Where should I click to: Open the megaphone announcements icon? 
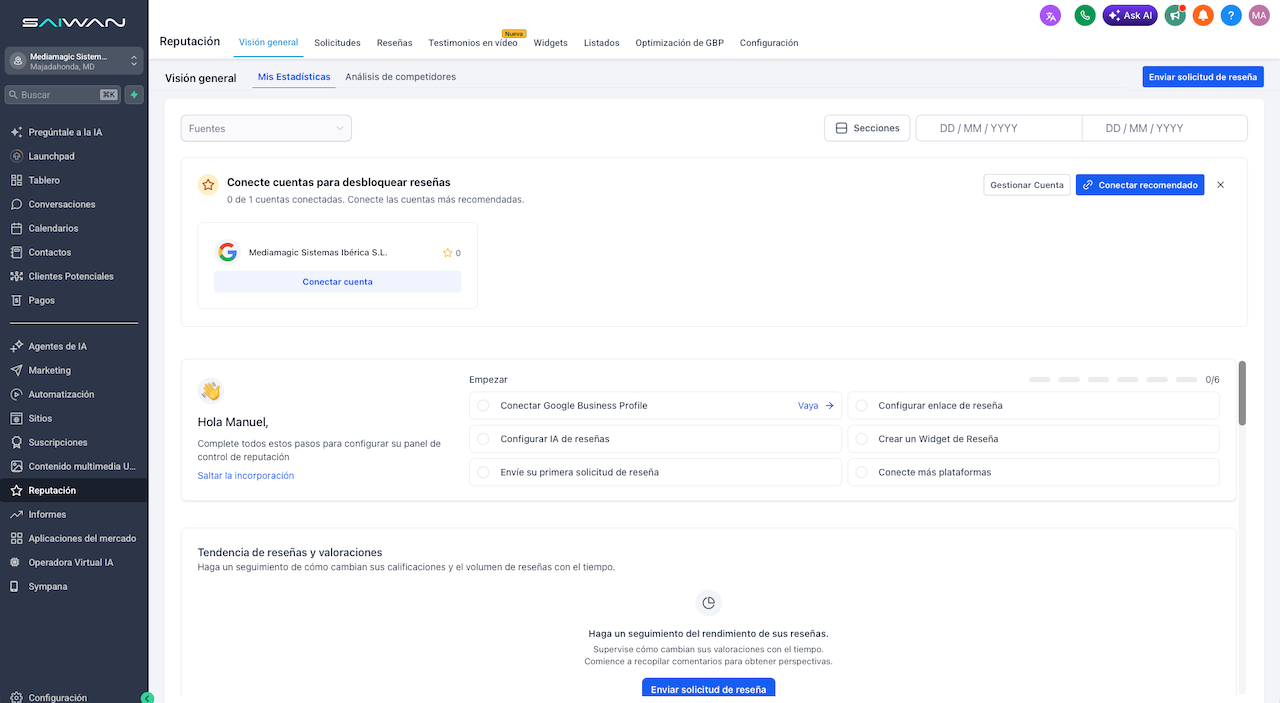(1175, 15)
